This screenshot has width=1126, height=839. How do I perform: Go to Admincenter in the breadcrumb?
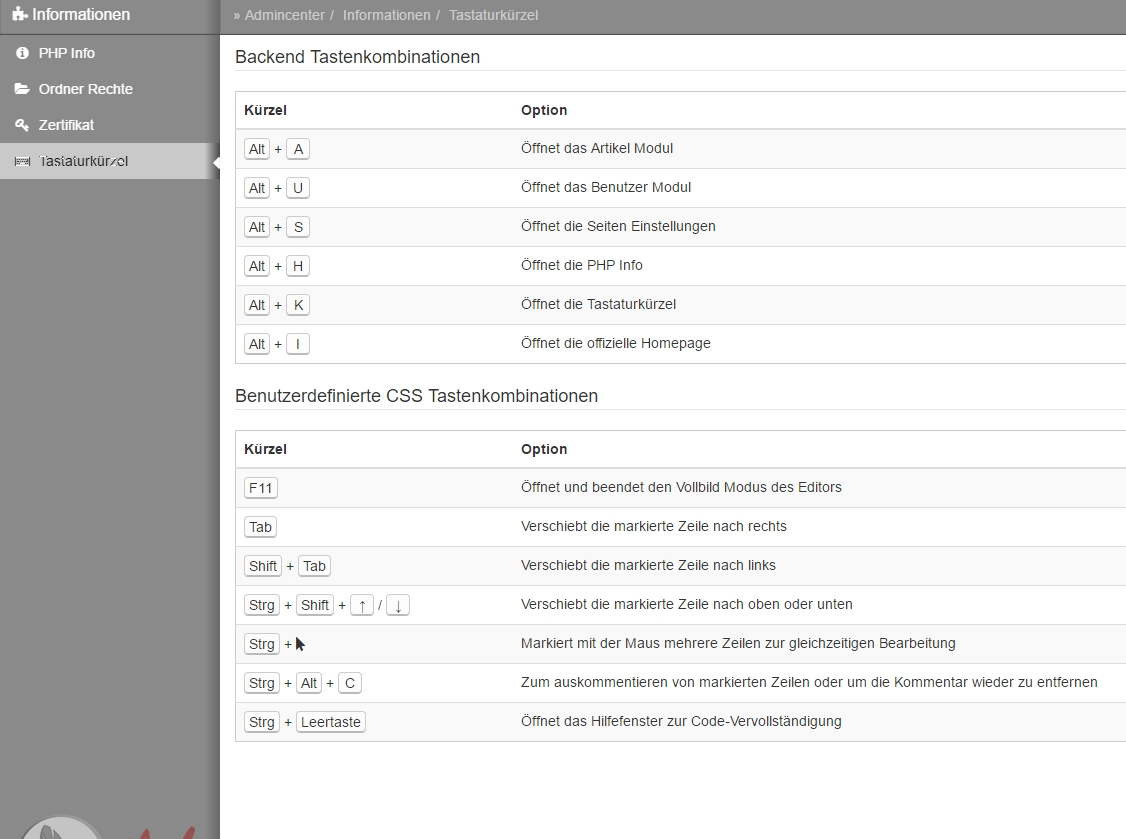tap(284, 15)
